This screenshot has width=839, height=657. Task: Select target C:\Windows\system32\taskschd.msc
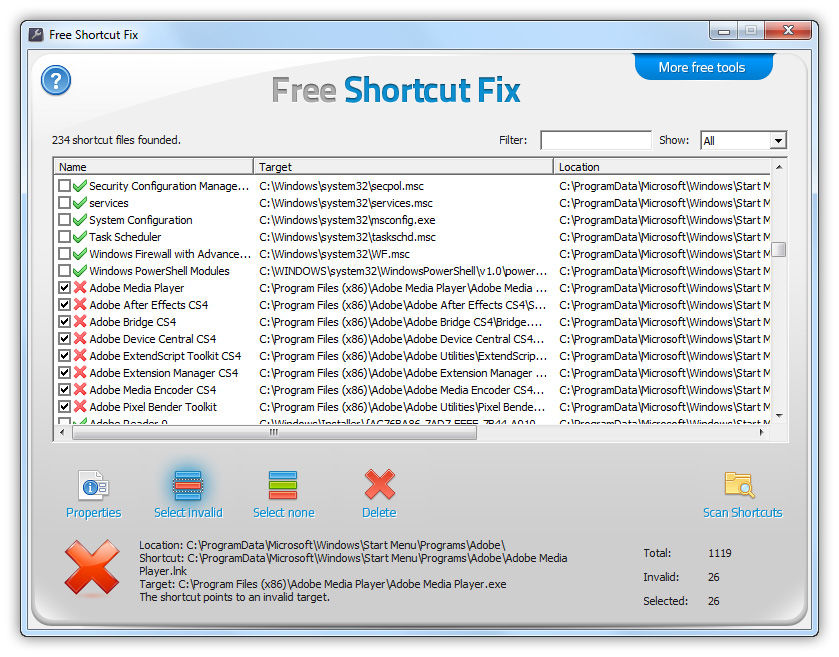[x=347, y=237]
